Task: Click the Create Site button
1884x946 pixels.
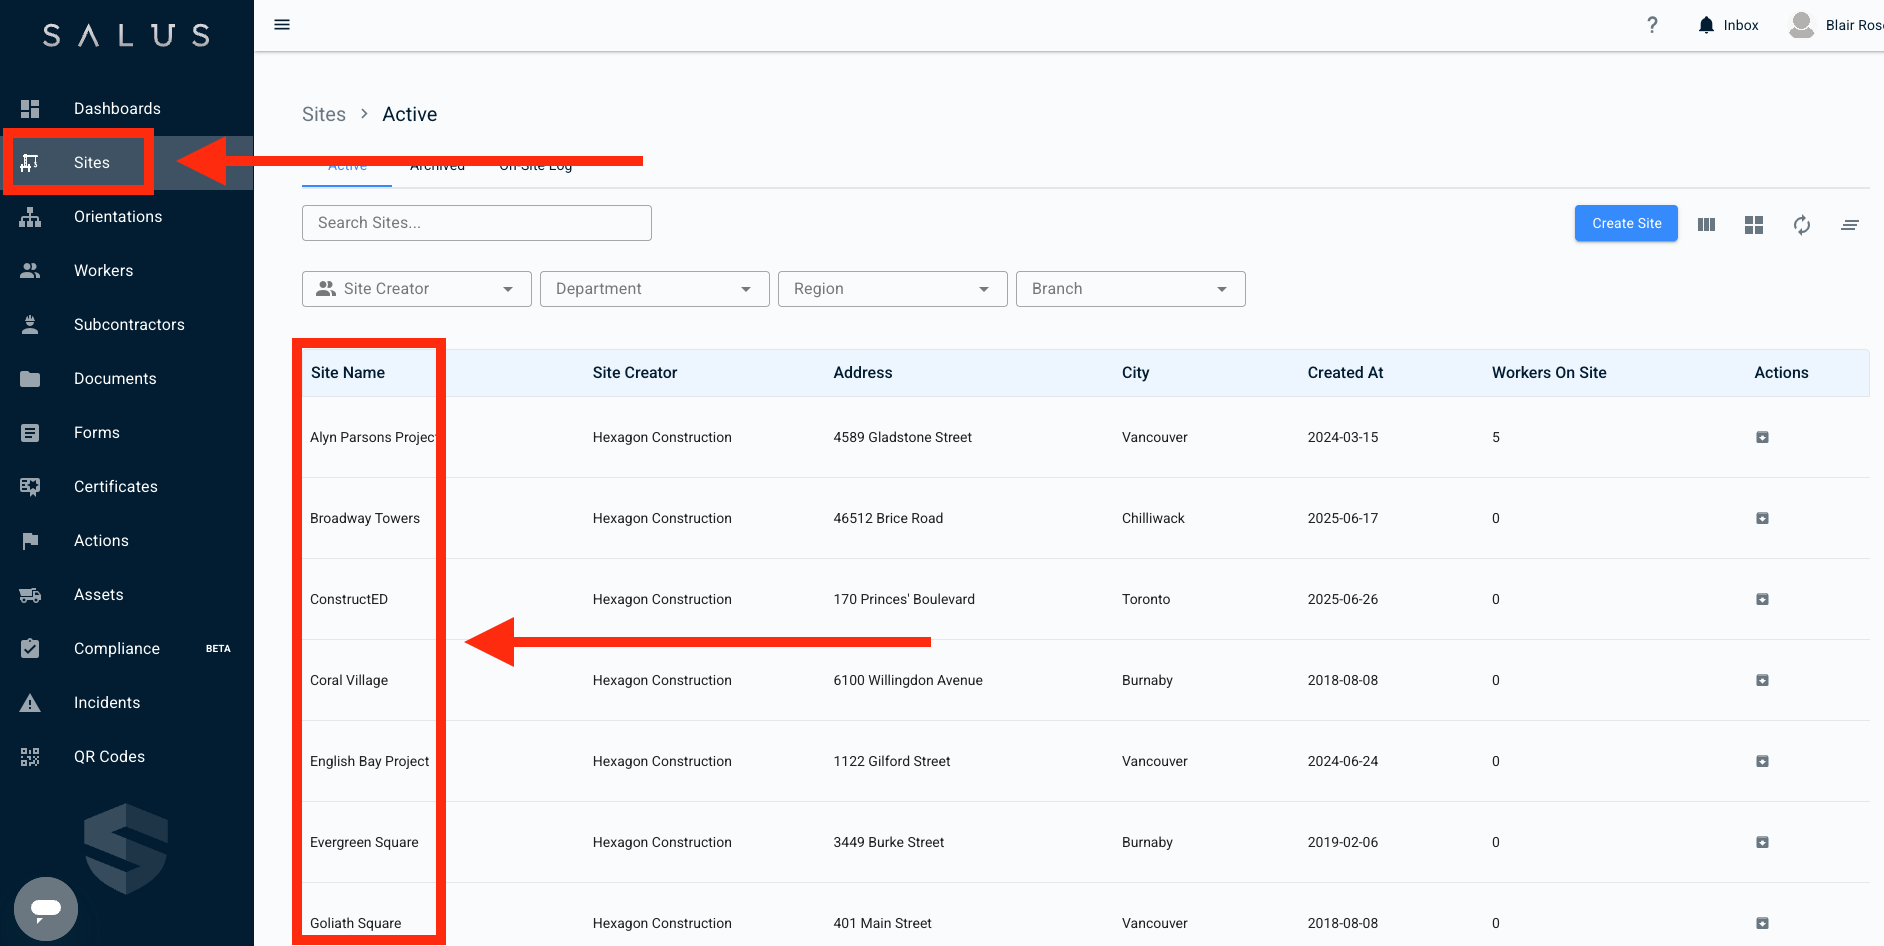Action: point(1626,224)
